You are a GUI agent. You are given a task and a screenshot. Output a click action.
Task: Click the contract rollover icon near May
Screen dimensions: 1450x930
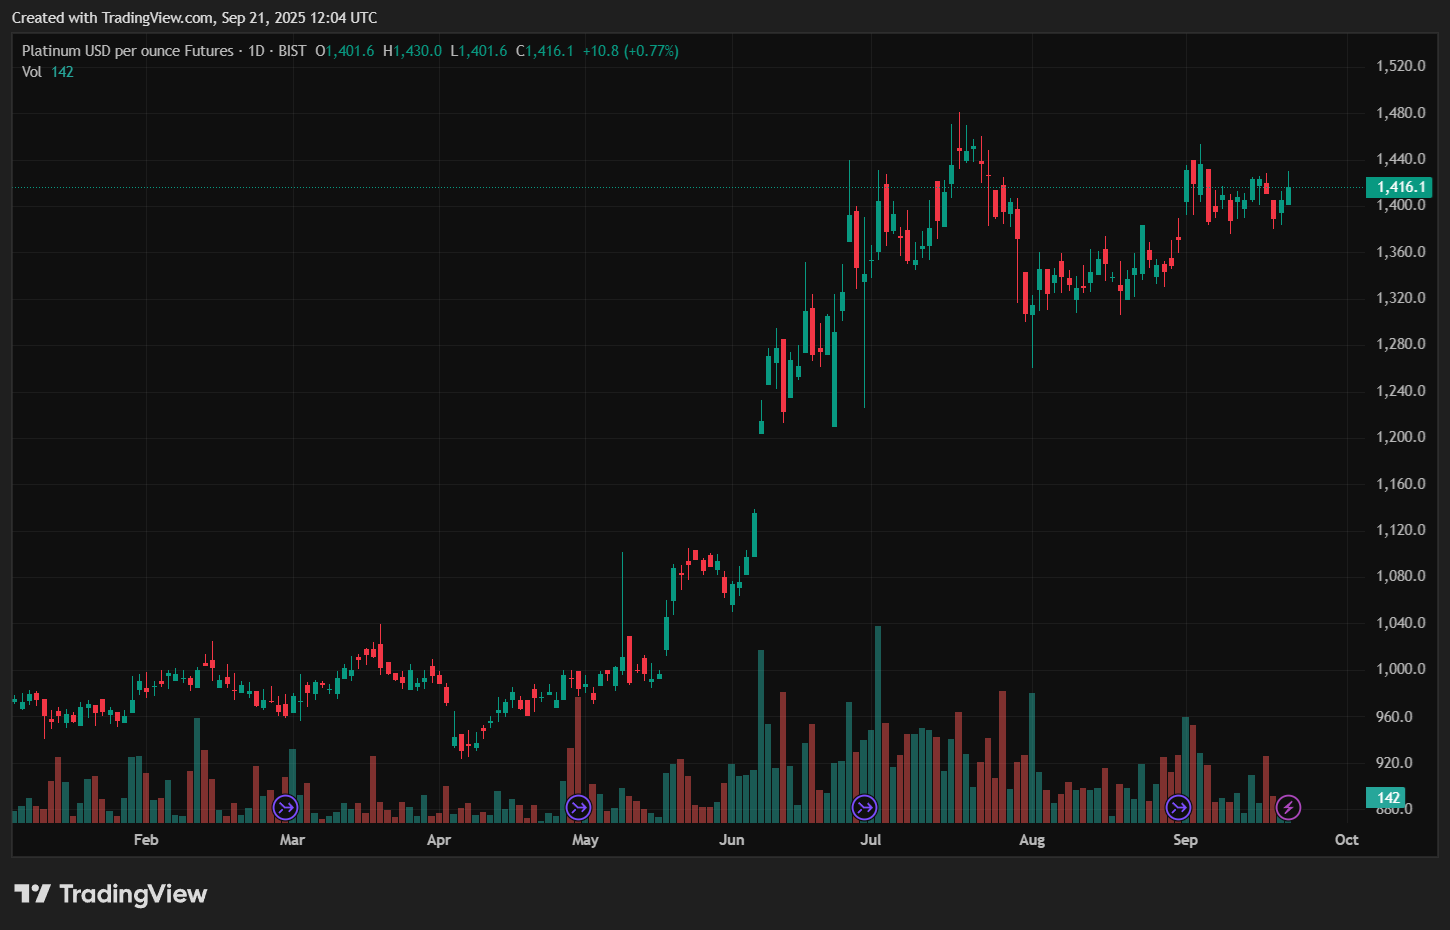[578, 807]
